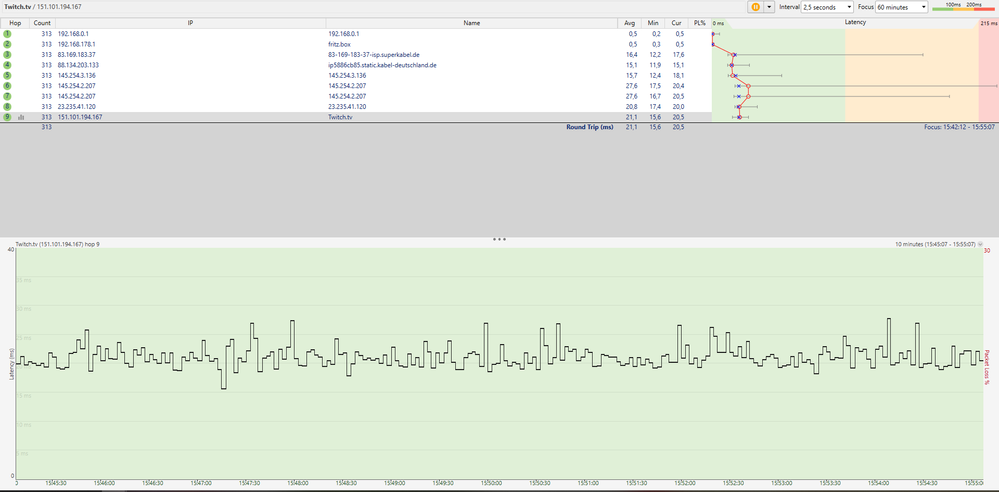Click the 15:50:00 time axis marker
Screen dimensions: 999x492
click(491, 484)
